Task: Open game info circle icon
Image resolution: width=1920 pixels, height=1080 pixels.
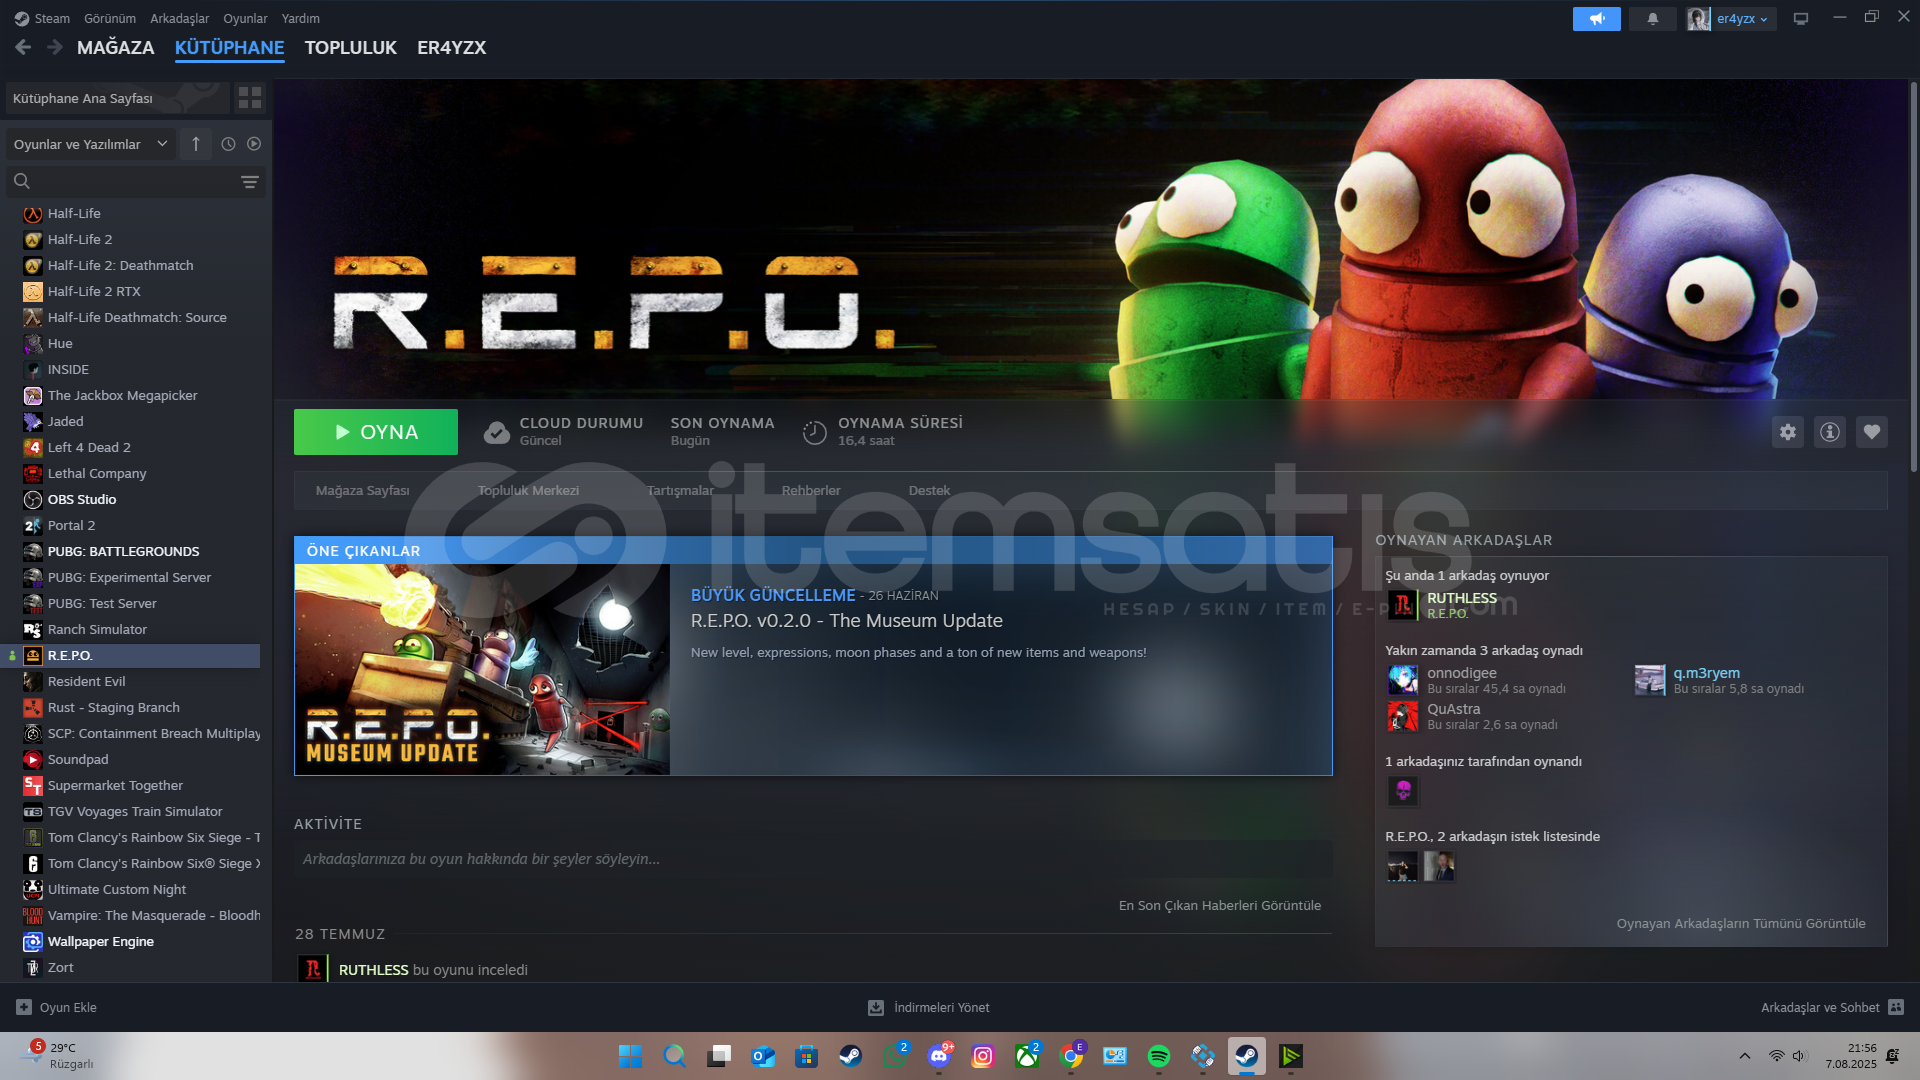Action: pos(1830,432)
